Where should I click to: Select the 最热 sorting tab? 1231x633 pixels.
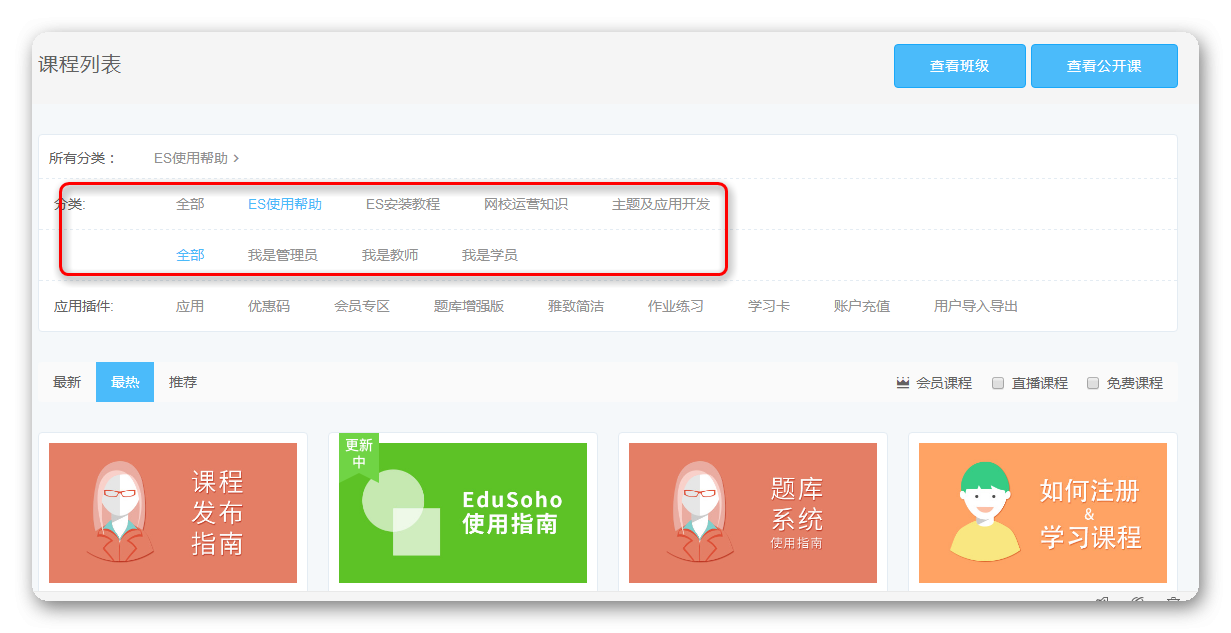click(x=125, y=382)
